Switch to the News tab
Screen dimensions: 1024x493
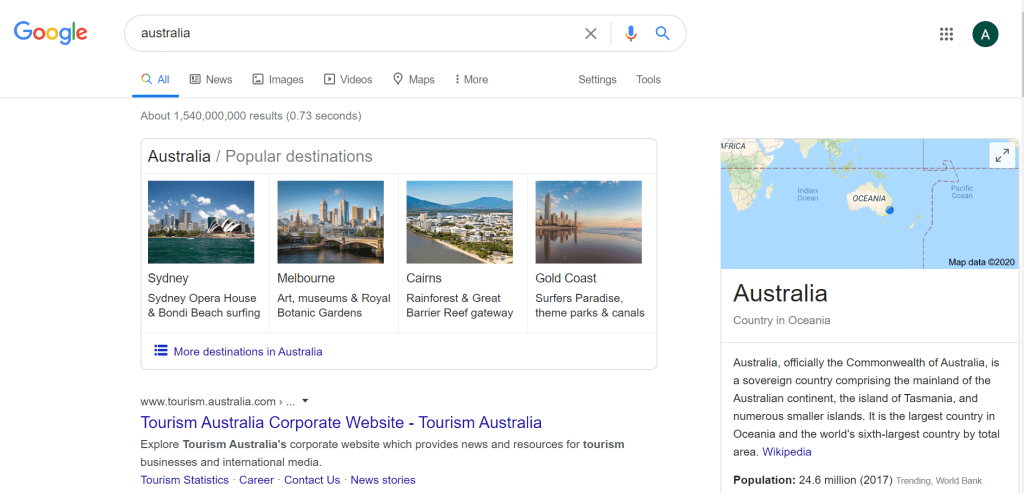click(211, 80)
